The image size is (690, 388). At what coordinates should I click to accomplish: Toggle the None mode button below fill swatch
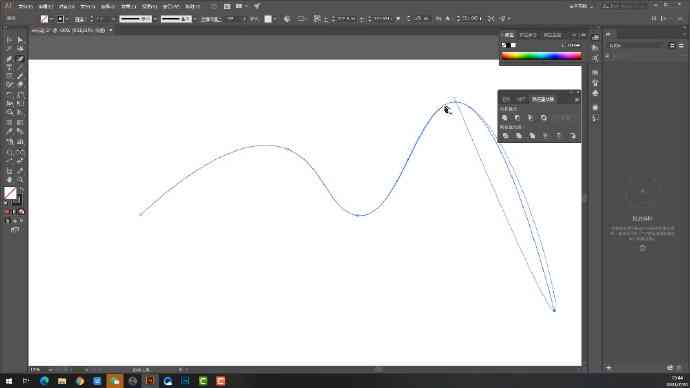21,212
